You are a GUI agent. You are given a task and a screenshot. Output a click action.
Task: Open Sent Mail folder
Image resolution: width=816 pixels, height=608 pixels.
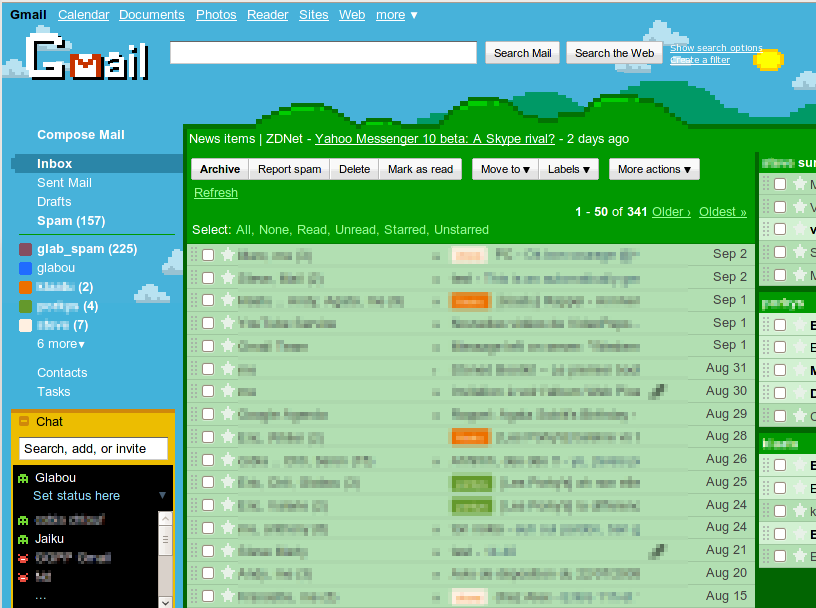[64, 183]
